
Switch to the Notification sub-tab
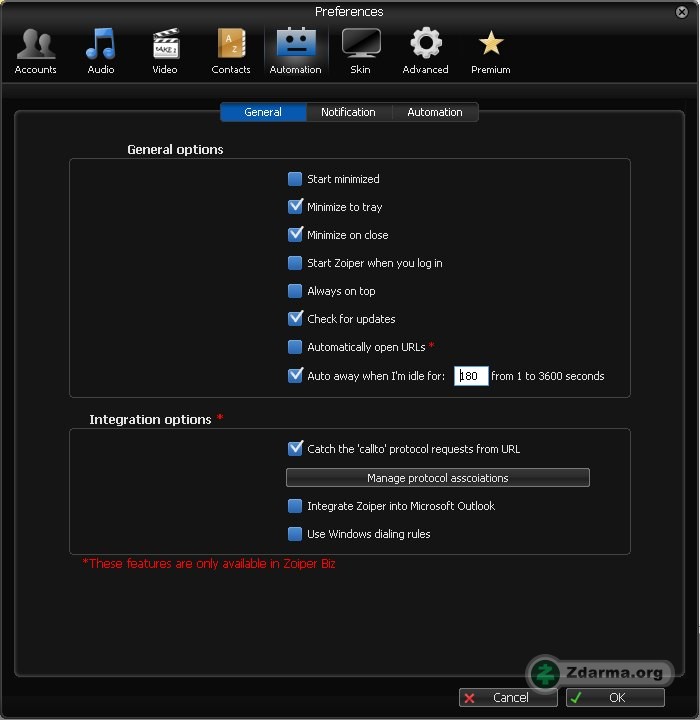[x=348, y=112]
